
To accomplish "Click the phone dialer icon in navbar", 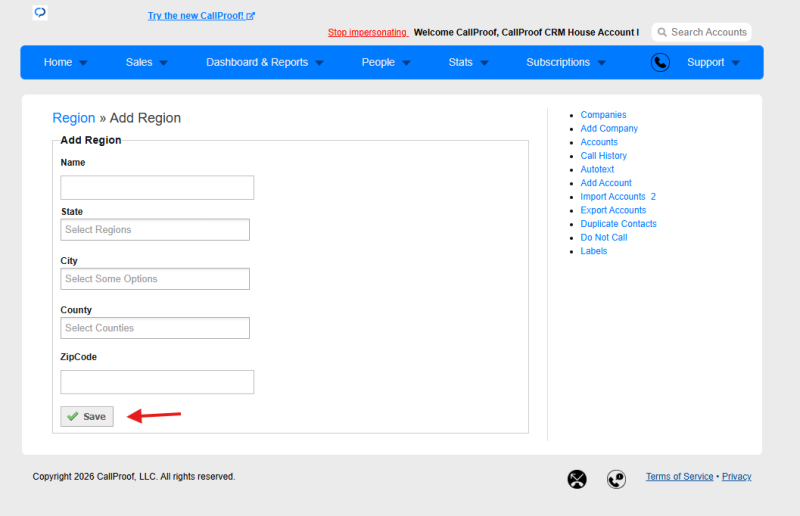I will pyautogui.click(x=660, y=62).
